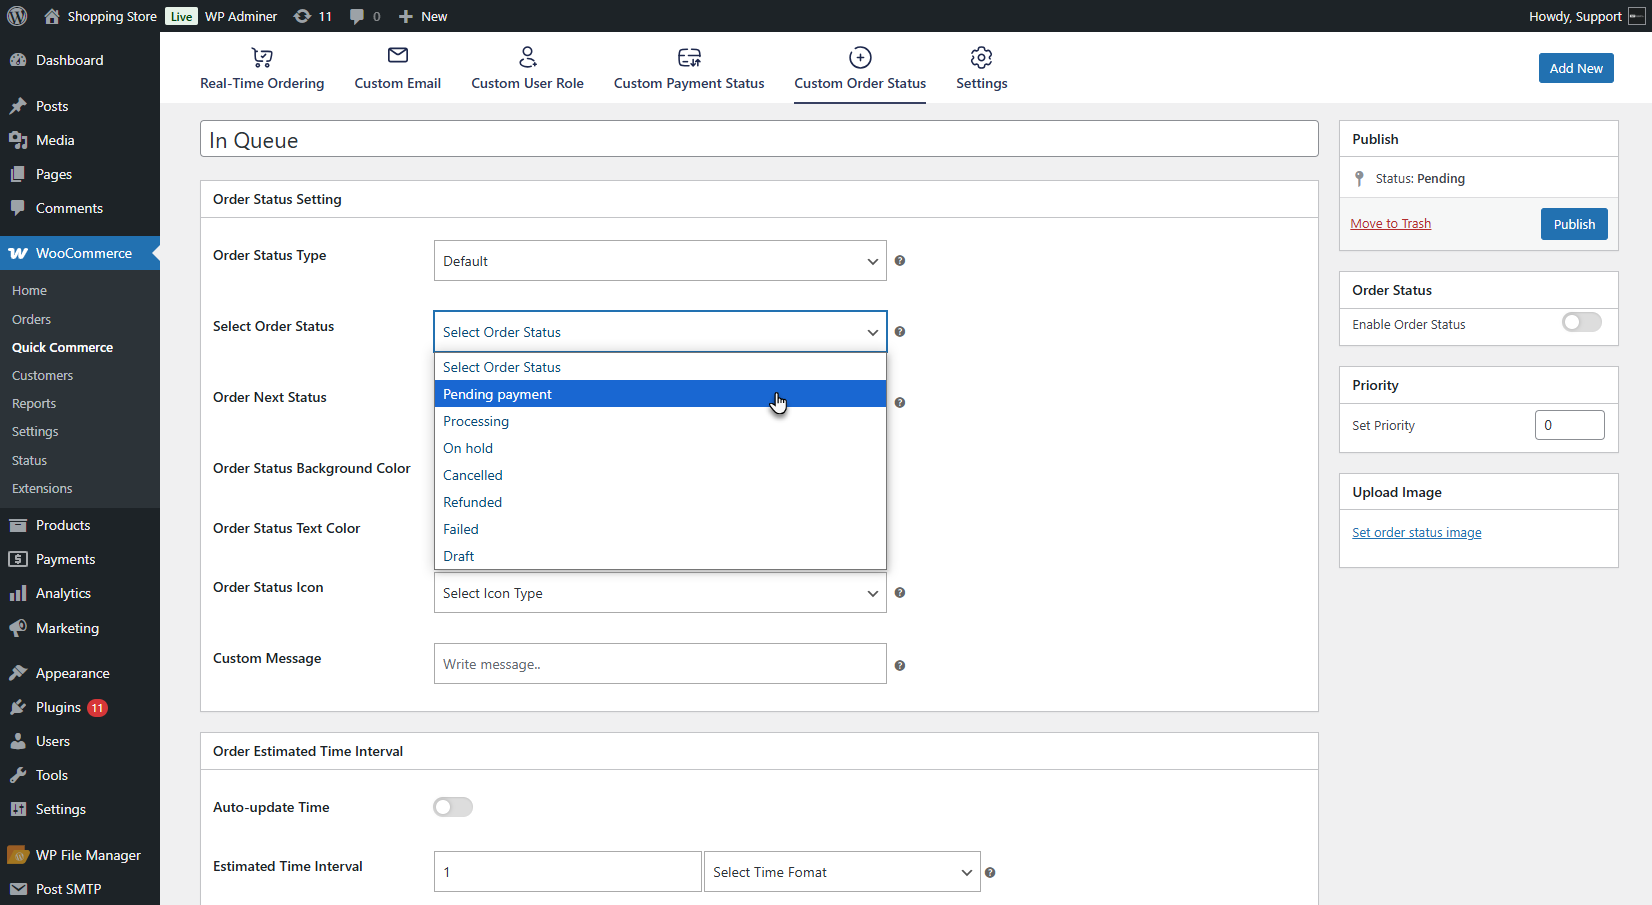
Task: Click the Set order status image link
Action: (x=1416, y=533)
